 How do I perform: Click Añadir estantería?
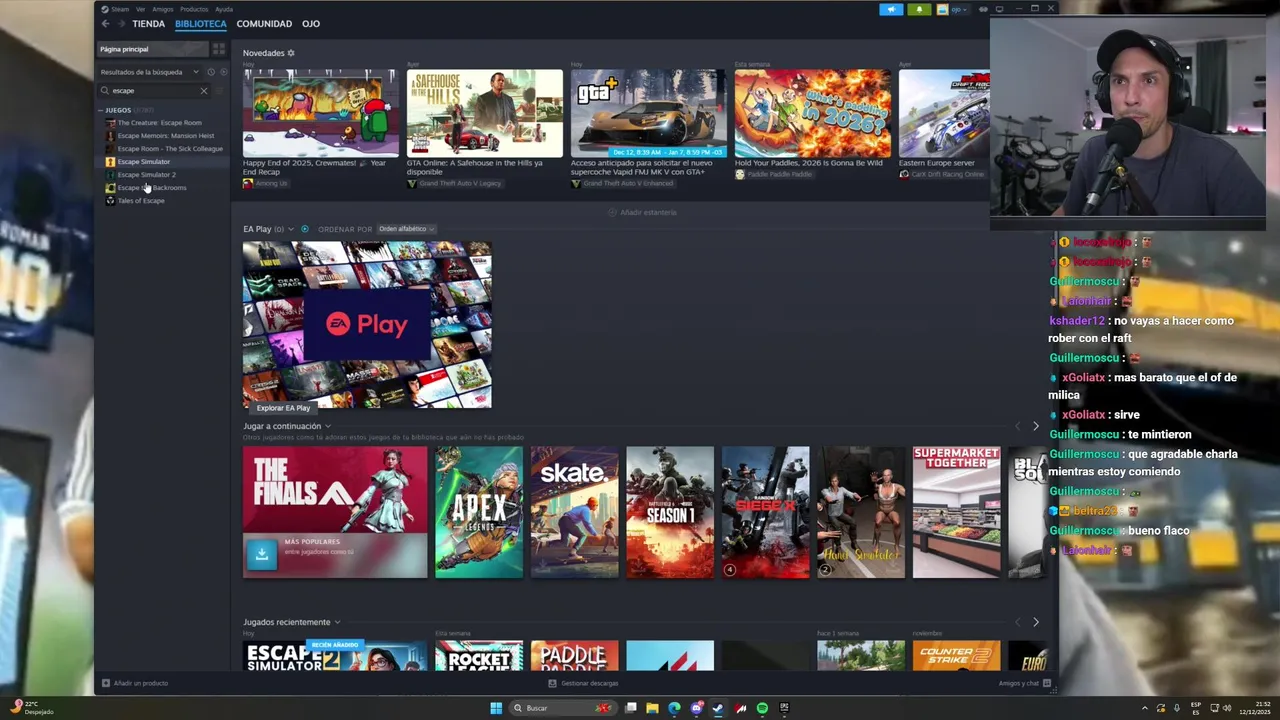coord(642,212)
